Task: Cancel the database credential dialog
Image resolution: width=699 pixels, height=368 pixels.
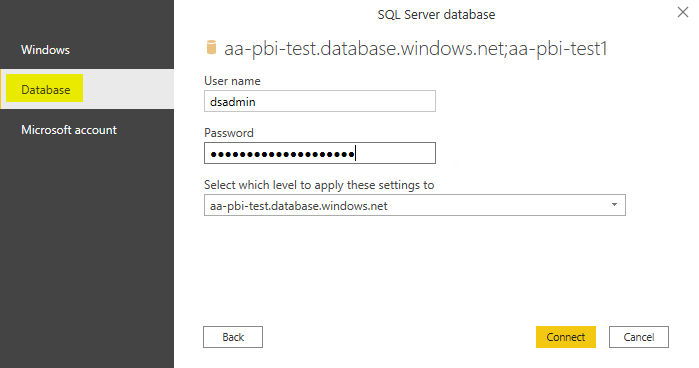Action: [x=639, y=337]
